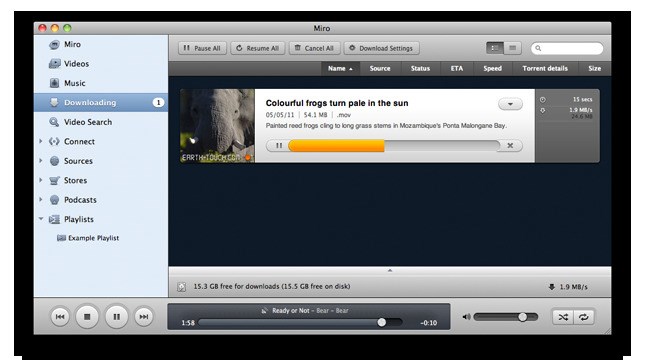Skip to the previous track

click(x=60, y=317)
